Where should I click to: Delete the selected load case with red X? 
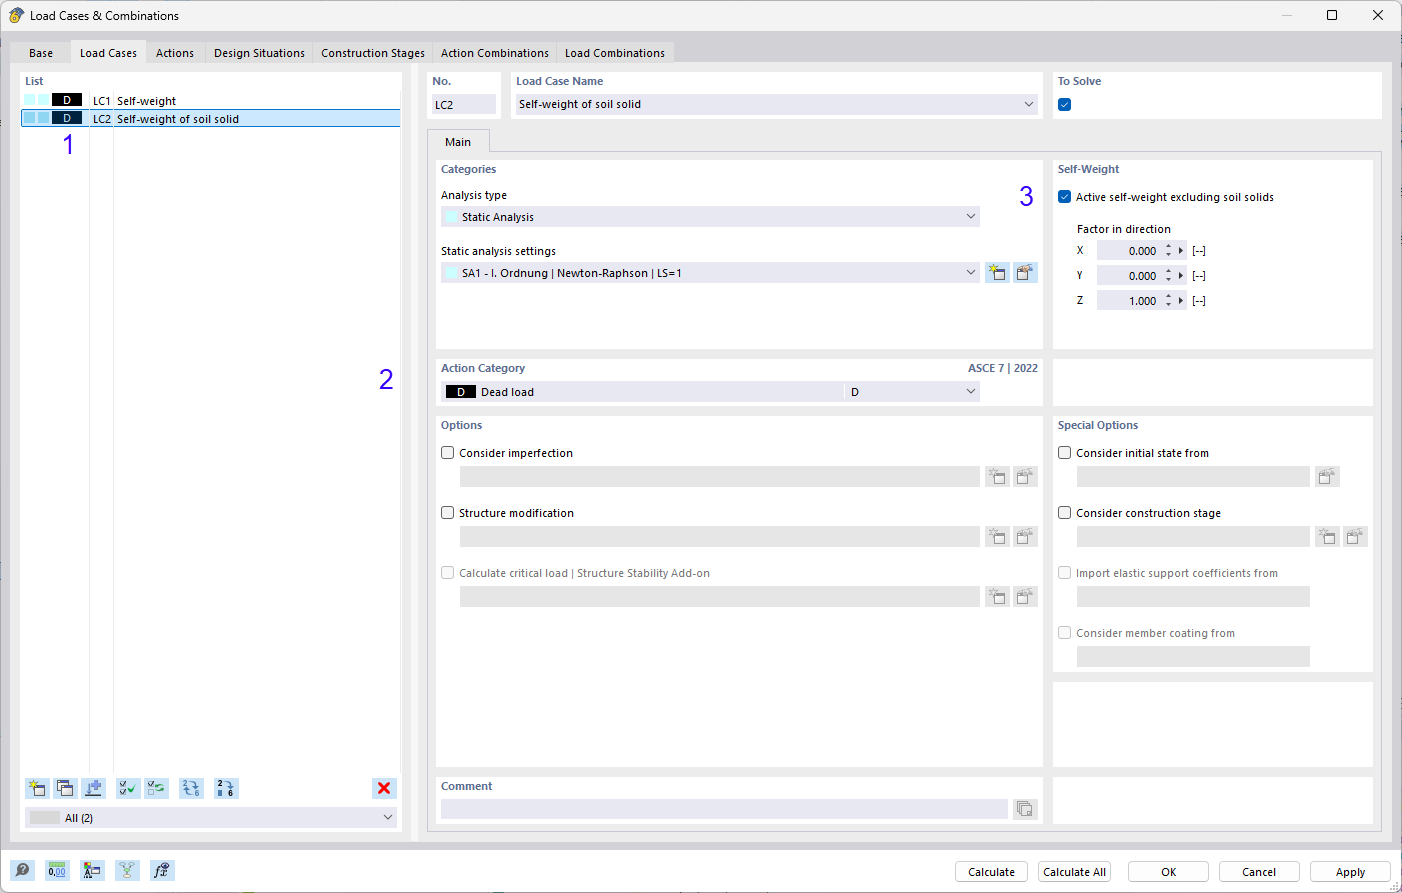tap(384, 788)
